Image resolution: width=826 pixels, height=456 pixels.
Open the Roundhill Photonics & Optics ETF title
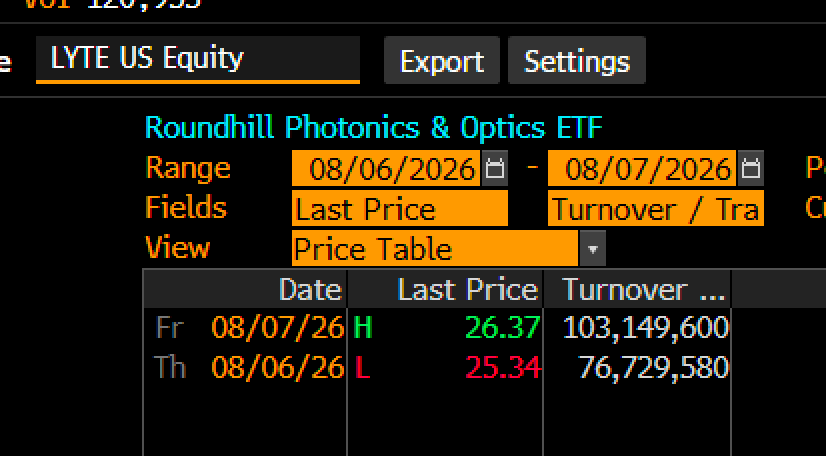click(373, 128)
